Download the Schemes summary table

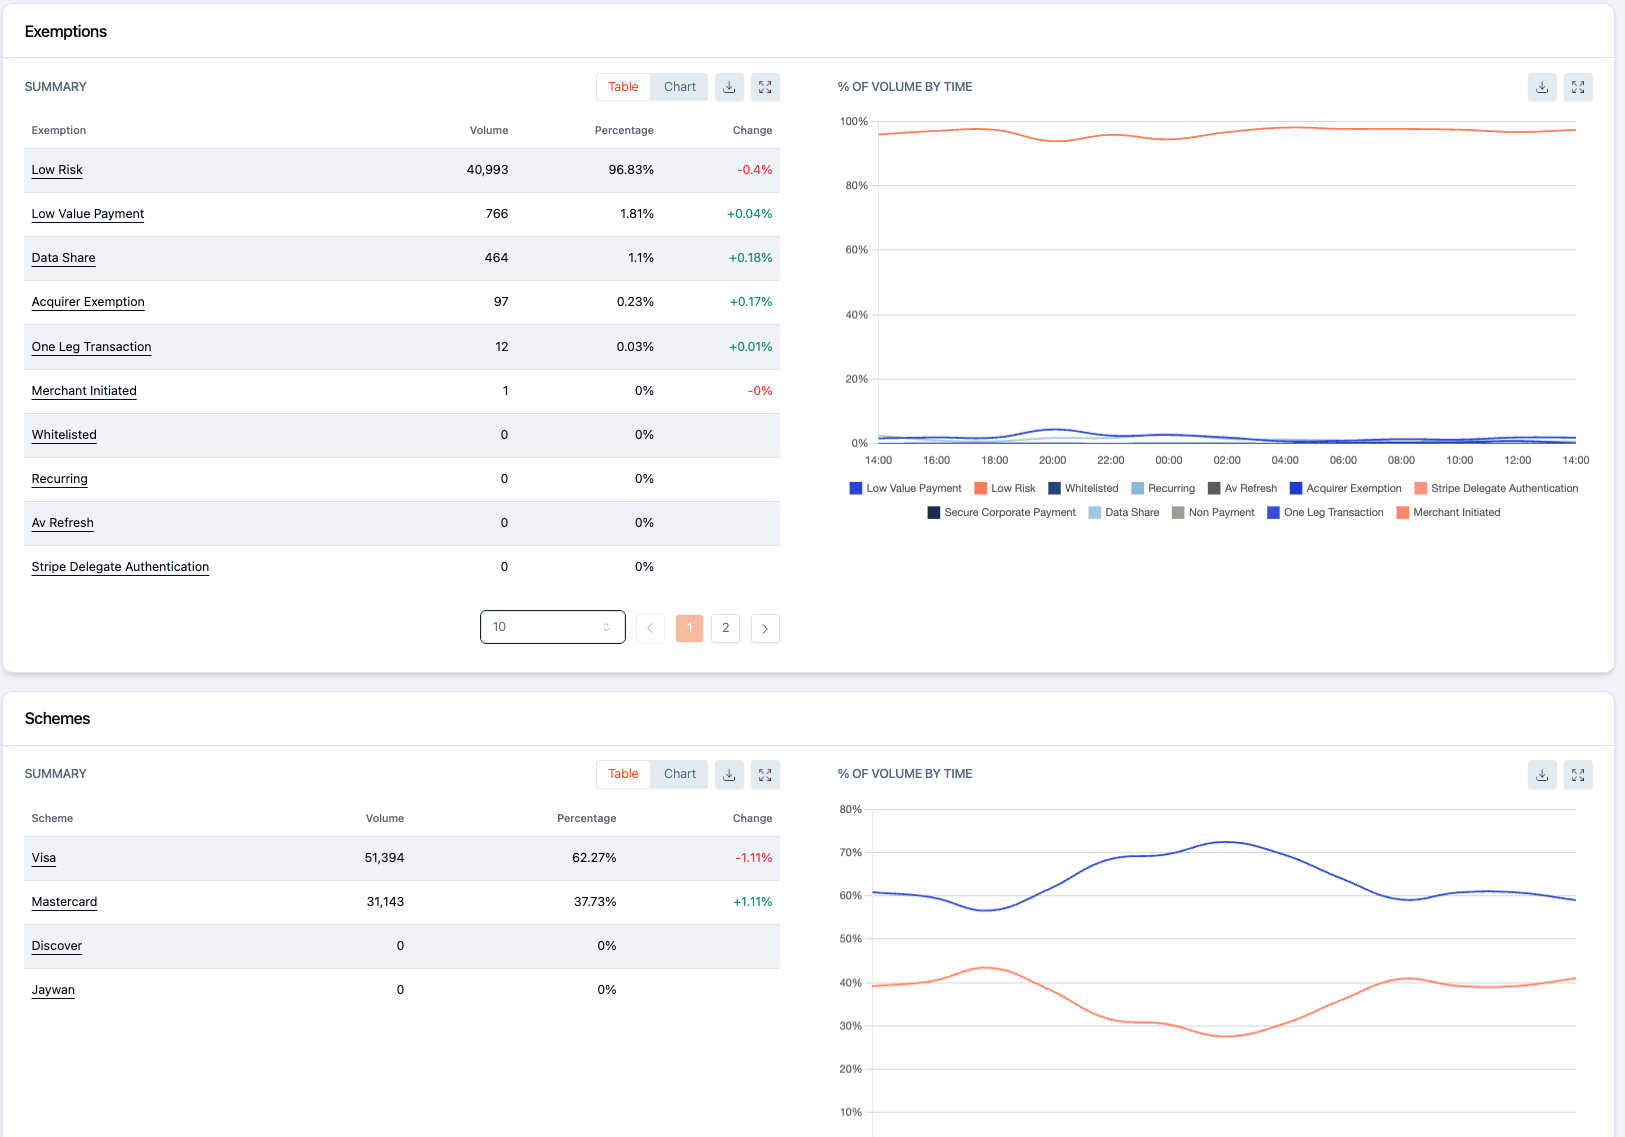pyautogui.click(x=729, y=774)
